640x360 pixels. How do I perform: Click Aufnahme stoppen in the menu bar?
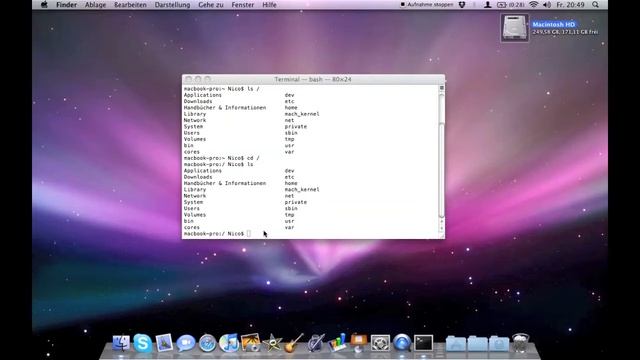(427, 4)
